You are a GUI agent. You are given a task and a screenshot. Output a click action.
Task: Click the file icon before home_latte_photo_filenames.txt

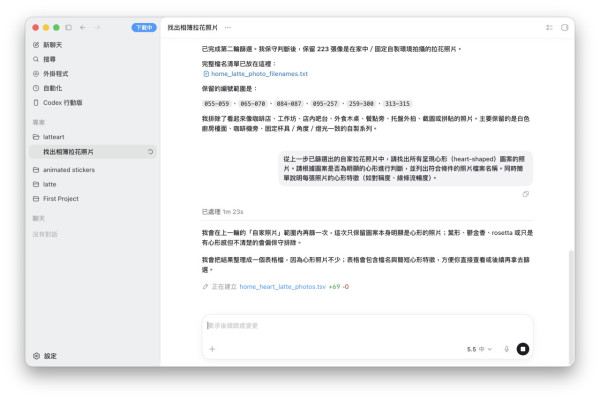click(x=206, y=74)
